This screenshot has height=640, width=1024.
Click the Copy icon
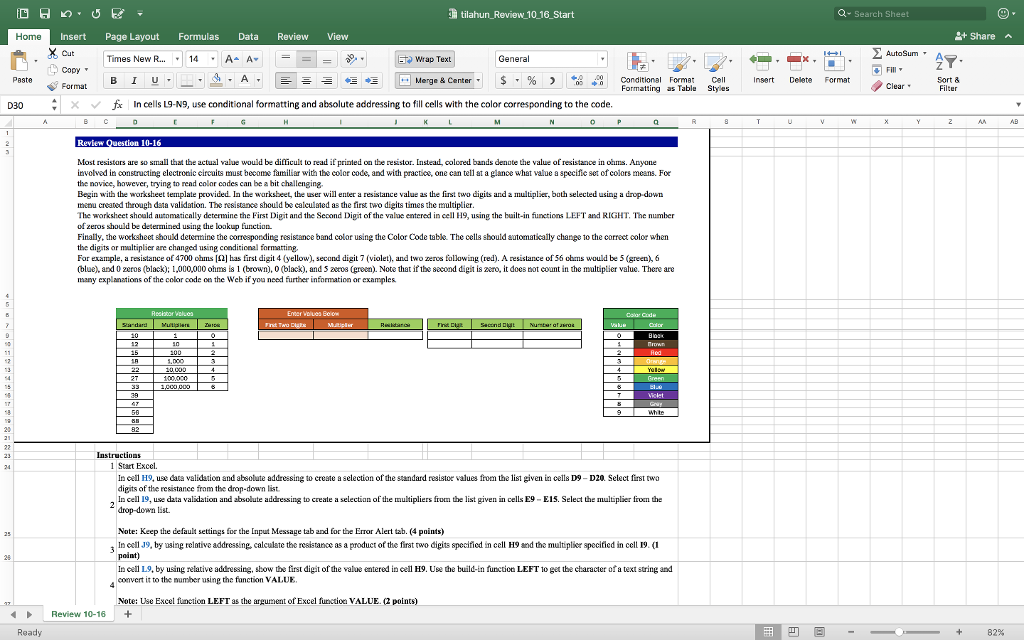coord(52,69)
